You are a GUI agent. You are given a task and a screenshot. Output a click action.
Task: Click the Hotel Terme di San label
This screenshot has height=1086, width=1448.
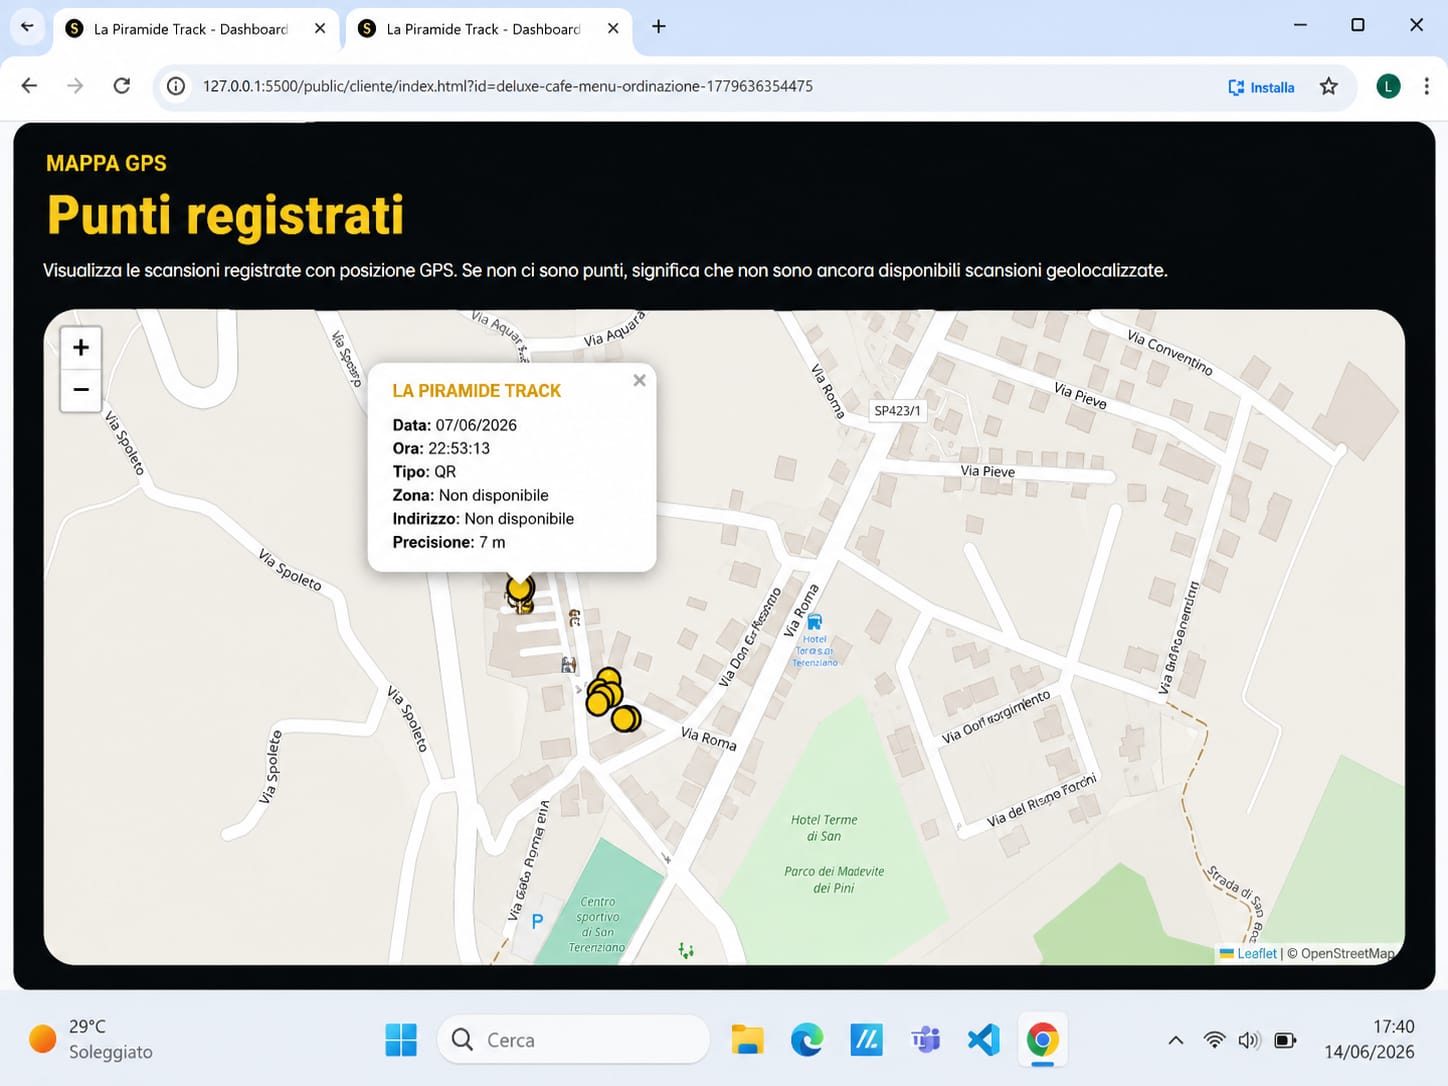[824, 828]
